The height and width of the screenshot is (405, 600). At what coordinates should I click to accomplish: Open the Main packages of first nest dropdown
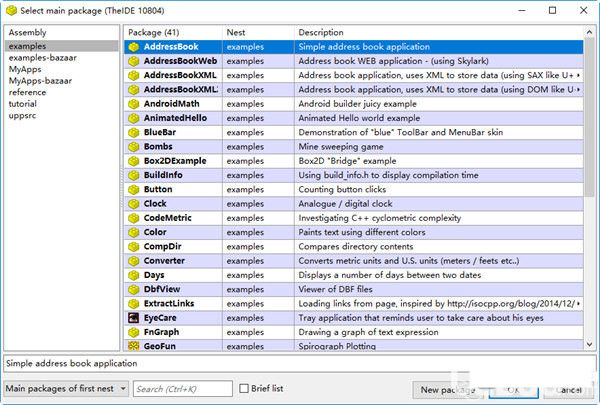click(66, 389)
